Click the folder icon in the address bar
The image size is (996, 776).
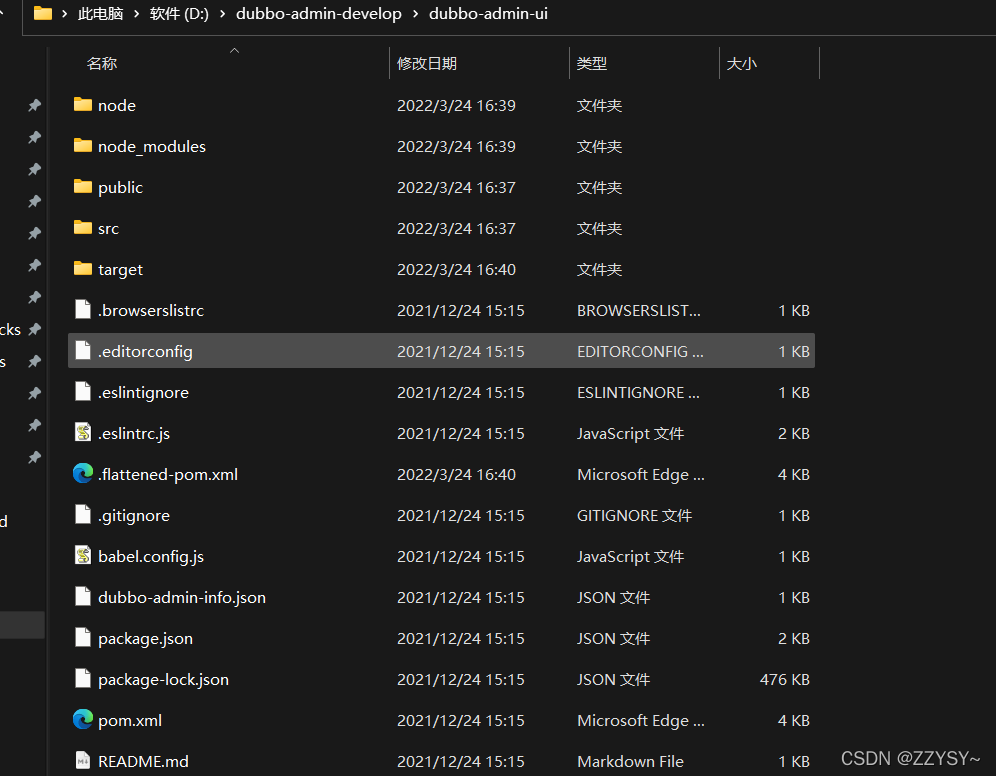pyautogui.click(x=43, y=13)
